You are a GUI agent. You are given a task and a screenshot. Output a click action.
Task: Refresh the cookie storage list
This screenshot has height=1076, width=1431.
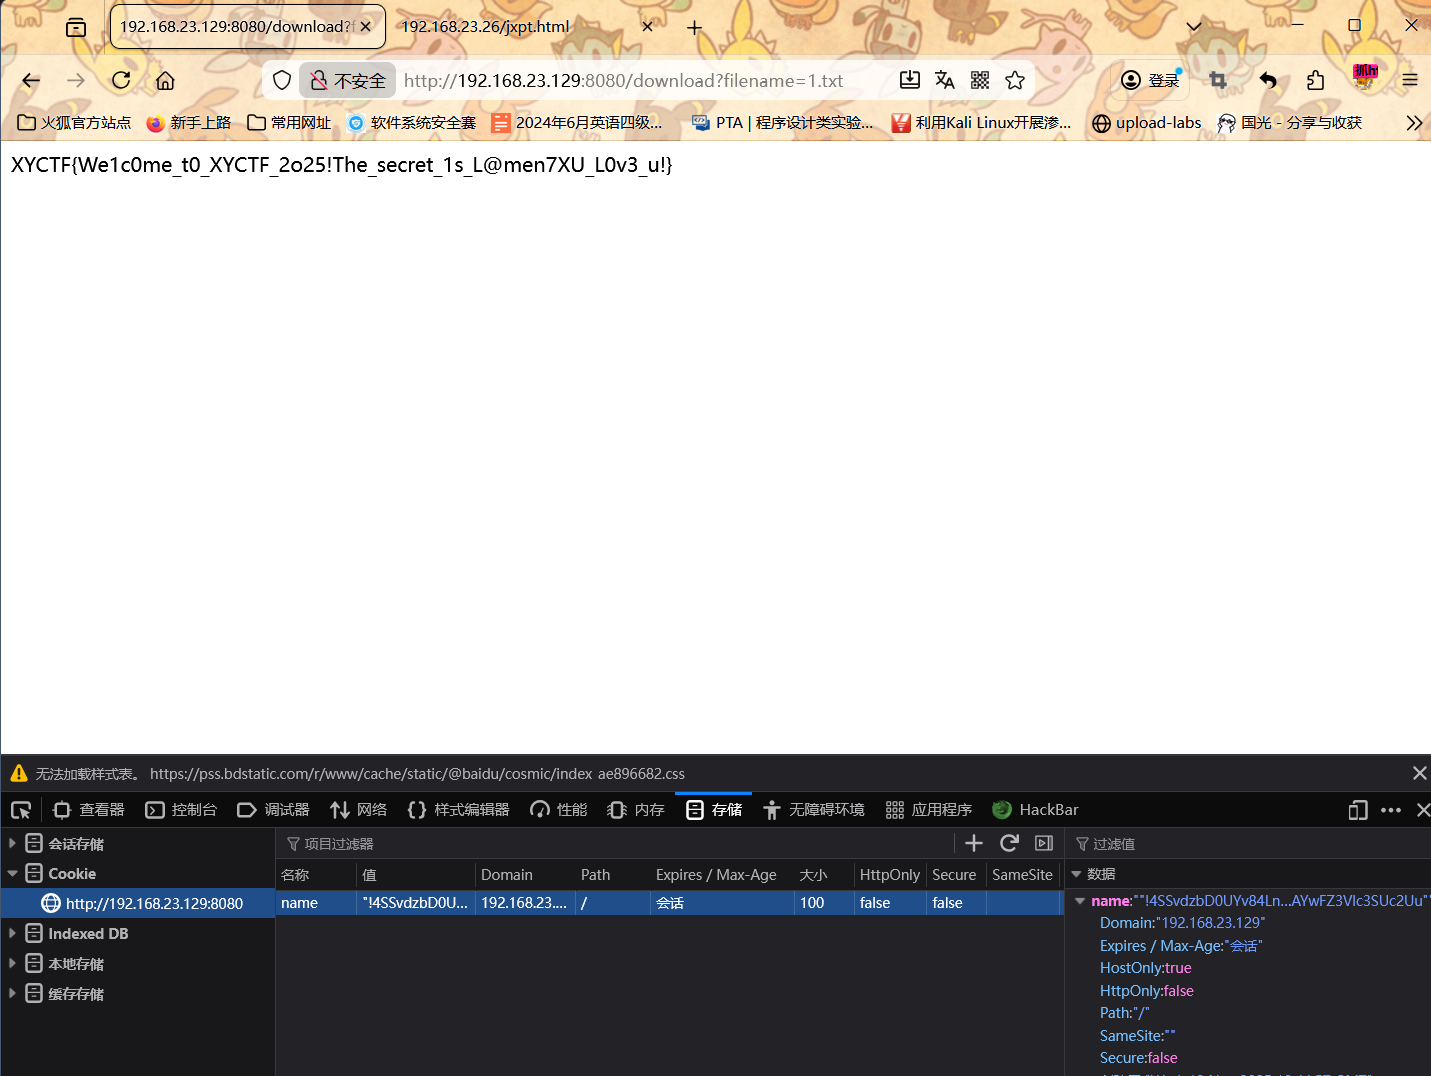(x=1009, y=843)
